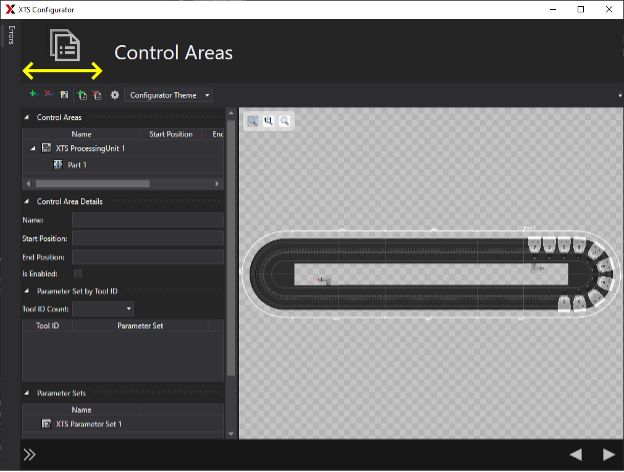Open the Configurator Theme dropdown
The width and height of the screenshot is (624, 472).
pyautogui.click(x=169, y=96)
